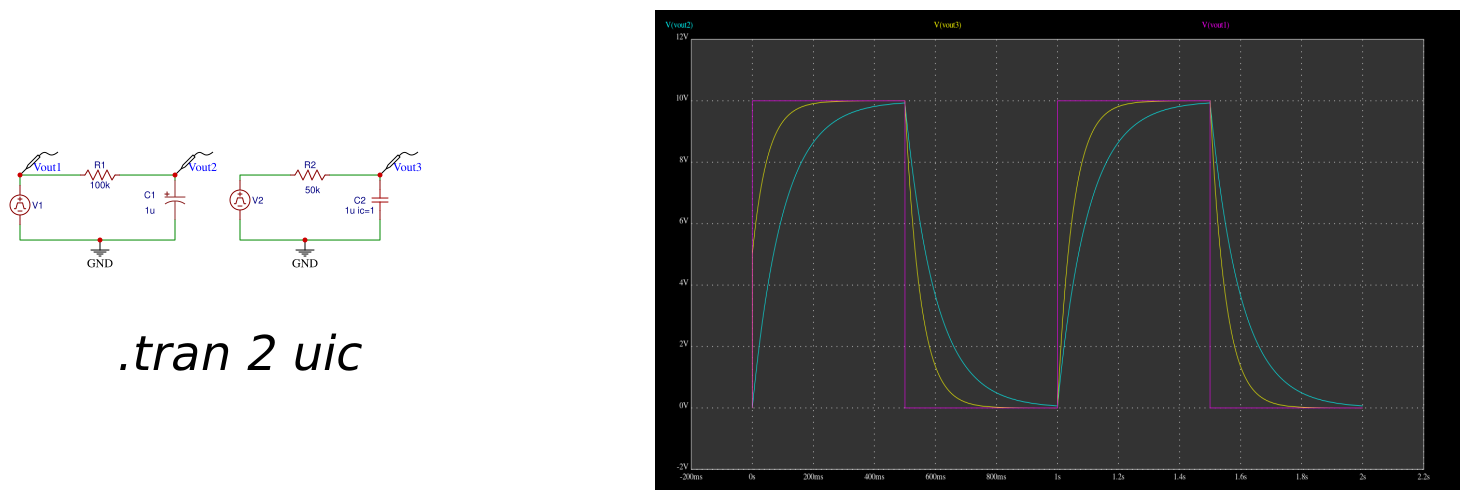
Task: Select the .tran 2 uic directive text
Action: 238,355
